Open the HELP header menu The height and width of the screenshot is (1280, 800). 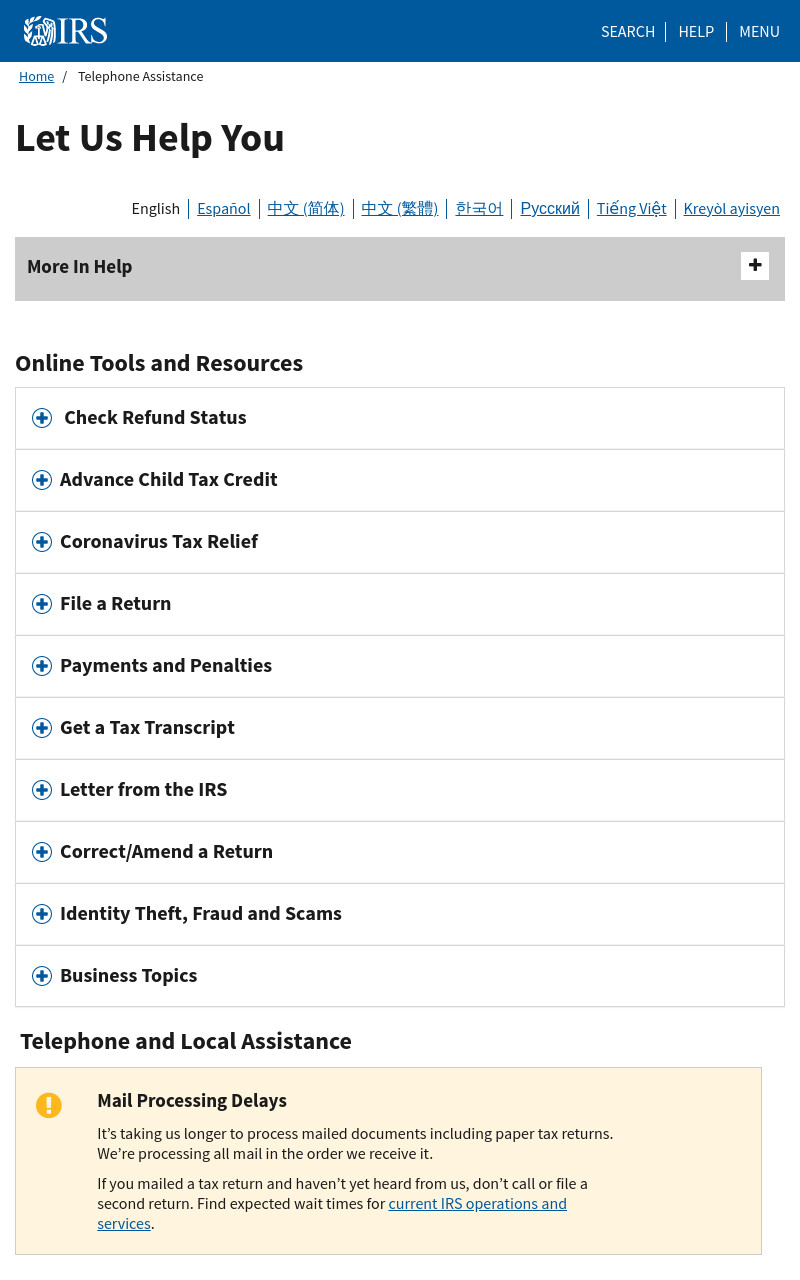696,32
